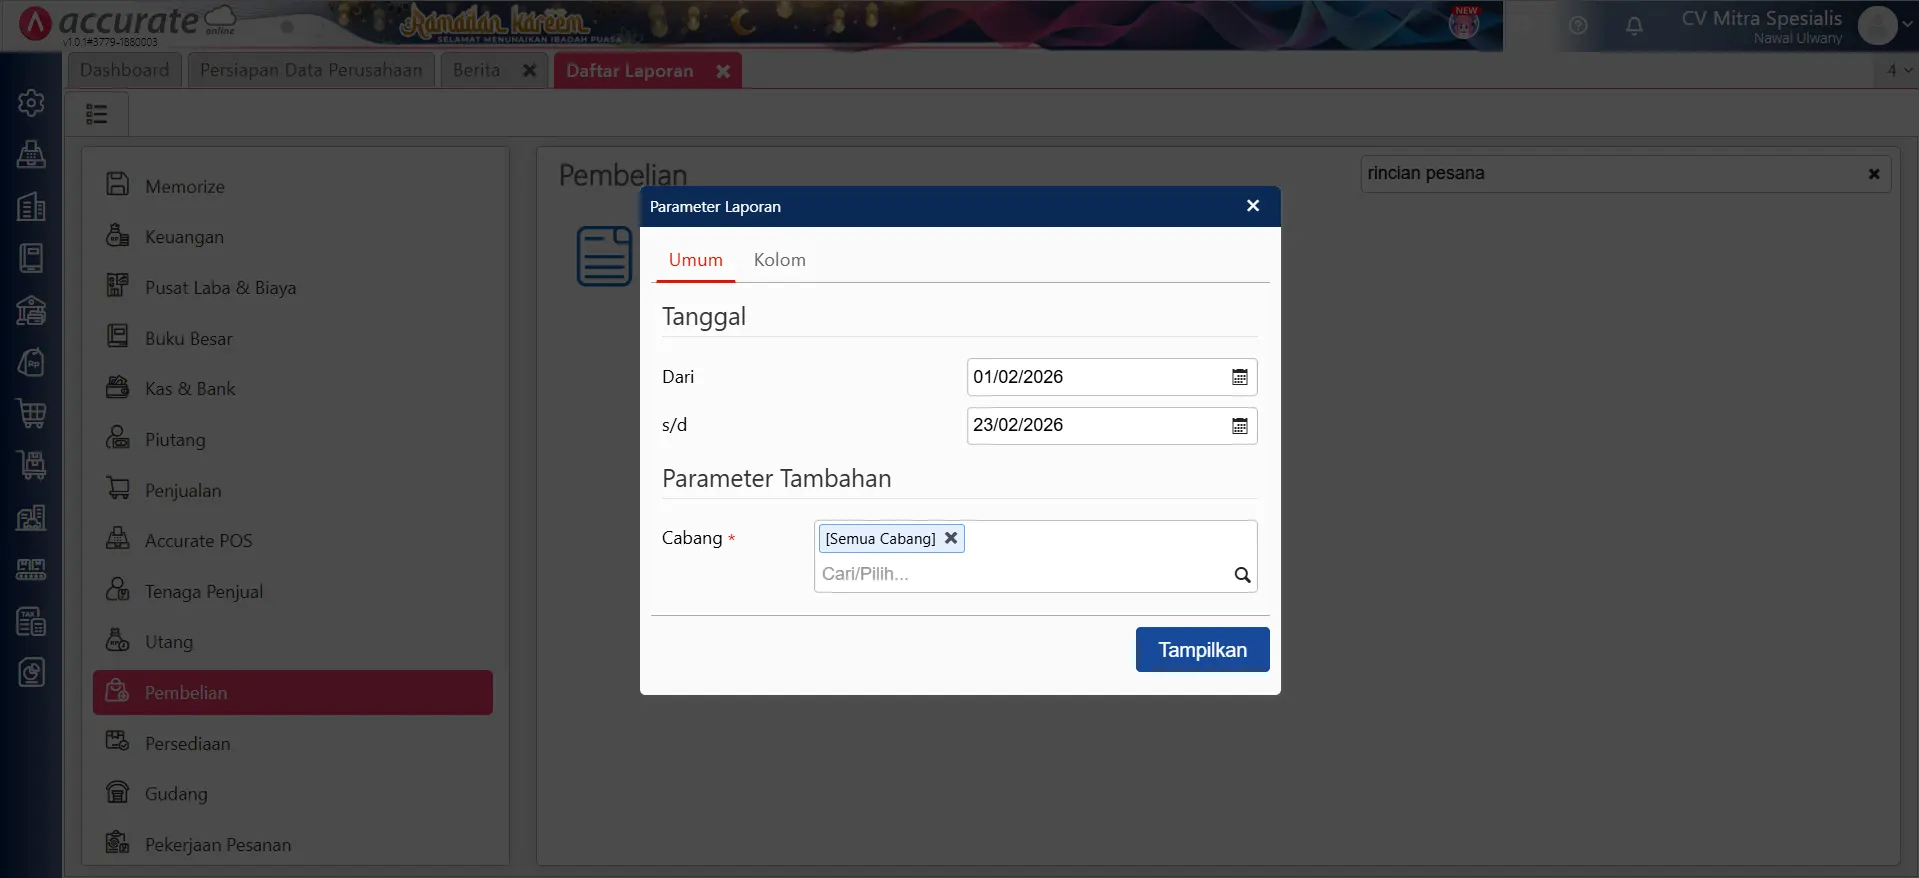Screen dimensions: 1919x878
Task: Open the Pekerjaan Pesanan category
Action: click(292, 845)
